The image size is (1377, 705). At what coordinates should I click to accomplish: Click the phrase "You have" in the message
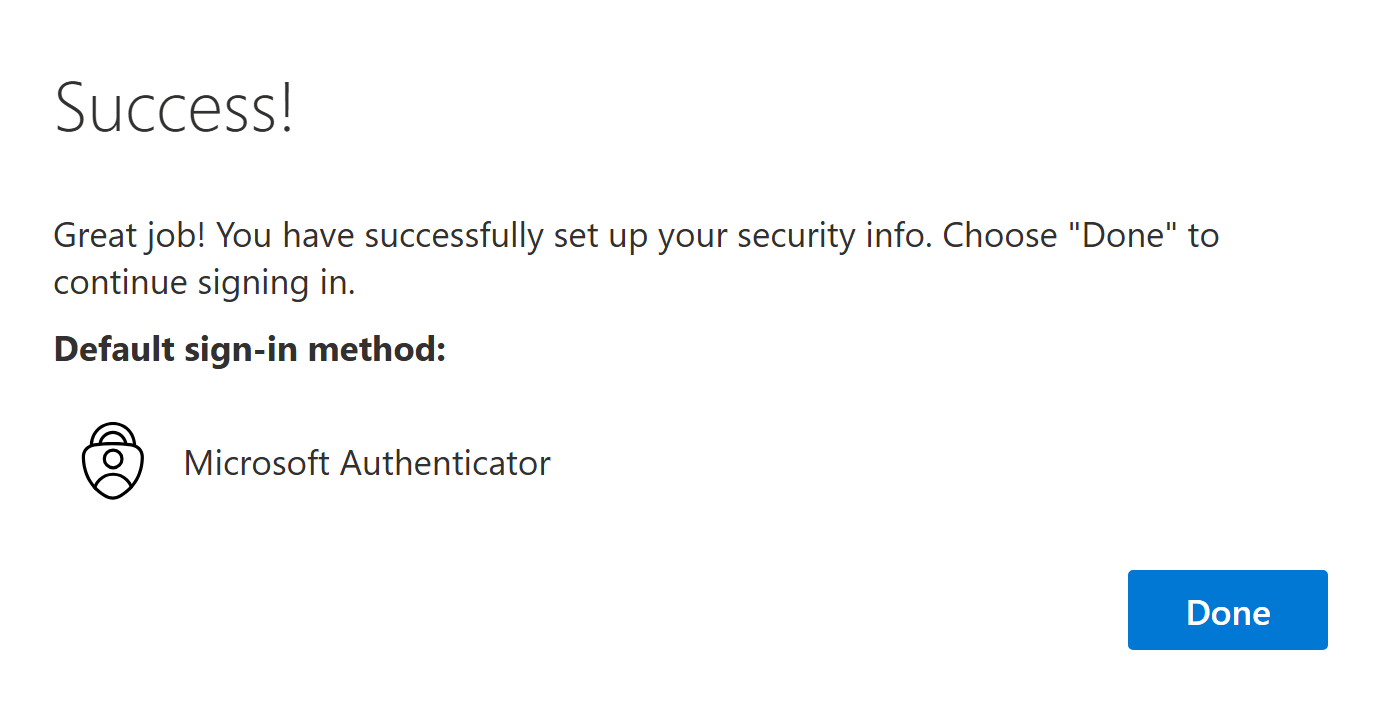(x=286, y=236)
